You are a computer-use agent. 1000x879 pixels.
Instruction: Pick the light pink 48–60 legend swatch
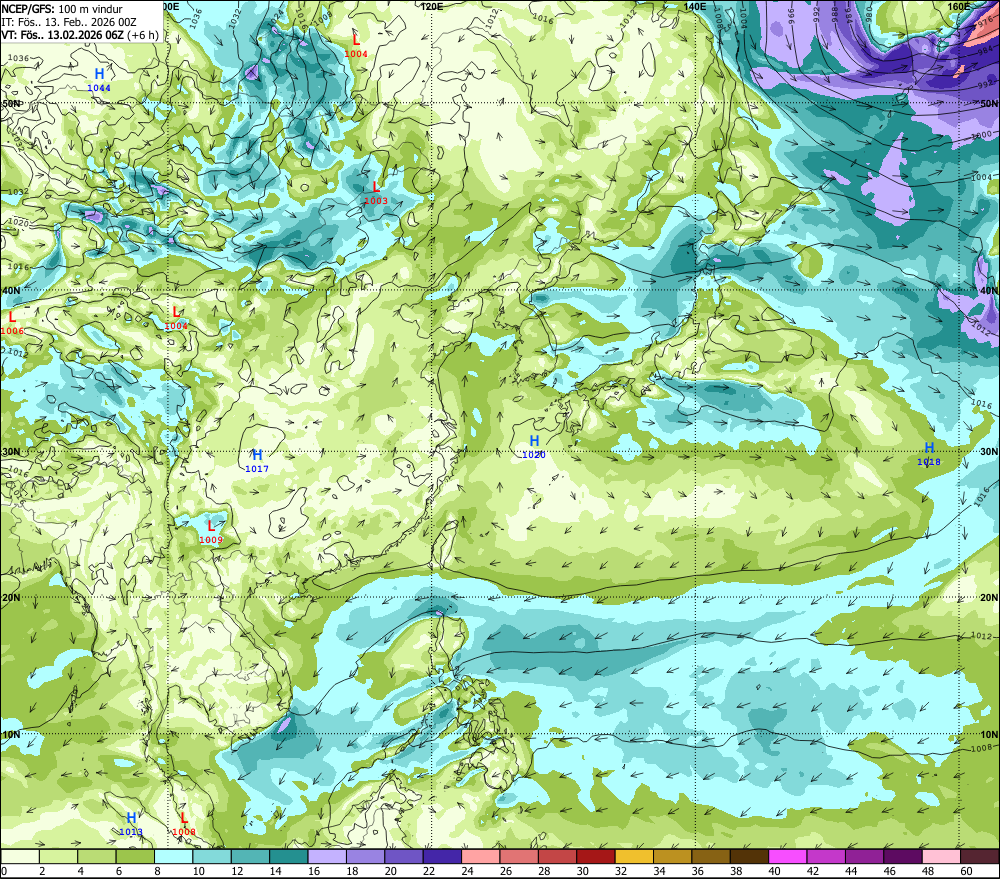[941, 856]
